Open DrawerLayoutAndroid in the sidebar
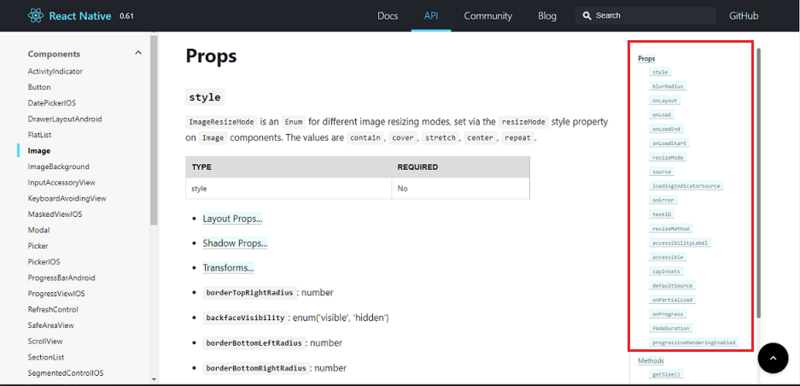Screen dimensions: 800x386 point(65,119)
